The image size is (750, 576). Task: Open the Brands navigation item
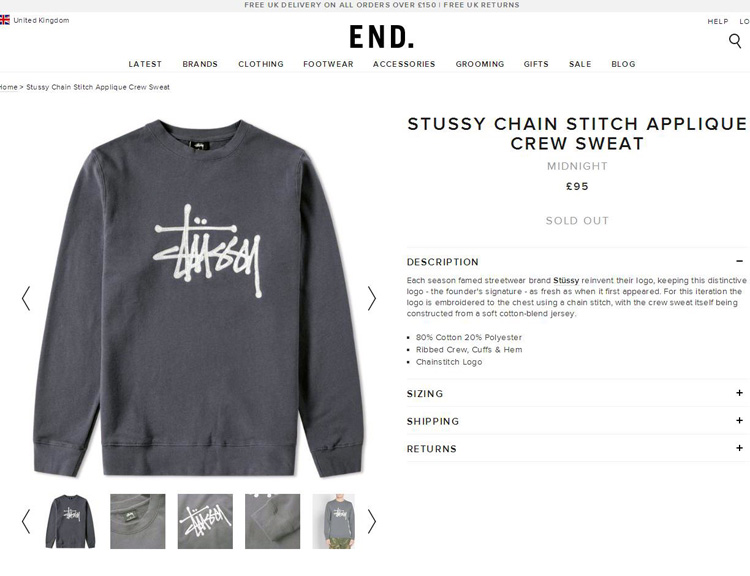(200, 64)
